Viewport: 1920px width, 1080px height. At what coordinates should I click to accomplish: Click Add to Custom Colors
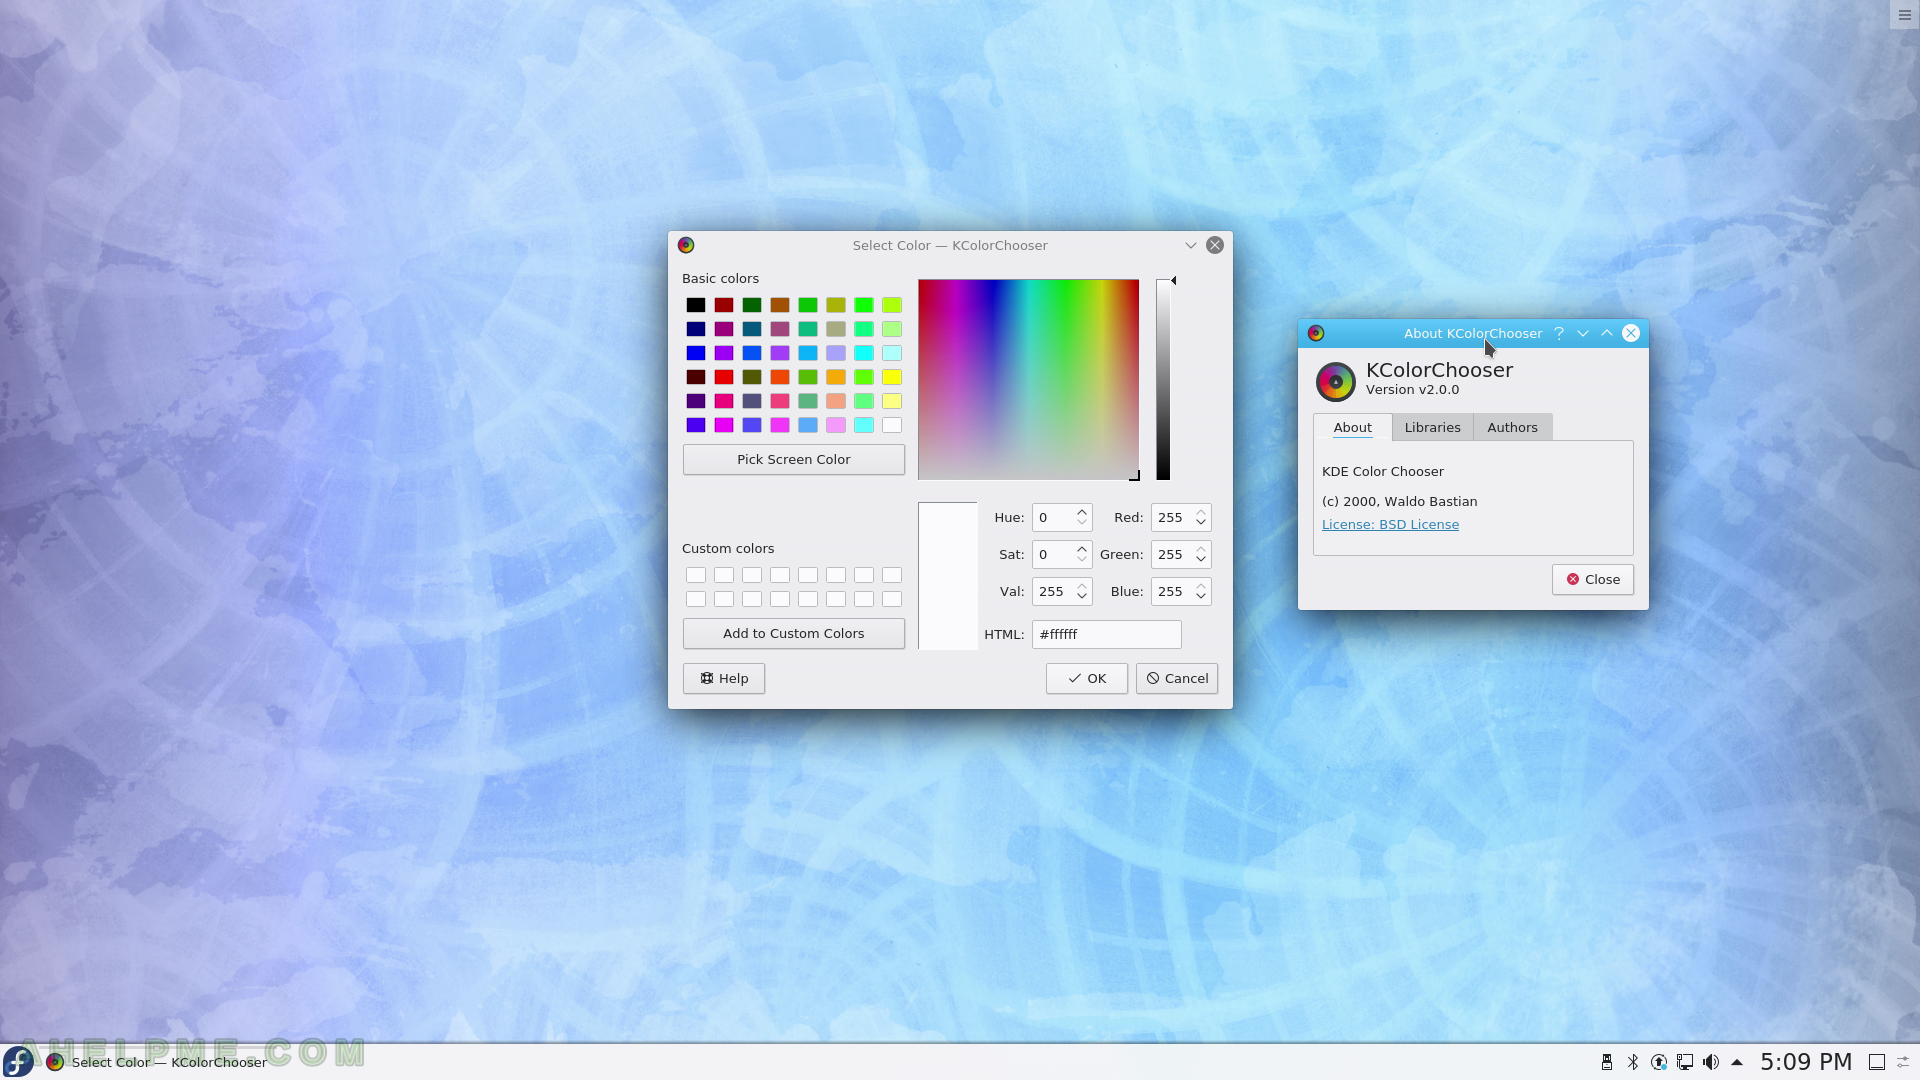click(x=794, y=633)
